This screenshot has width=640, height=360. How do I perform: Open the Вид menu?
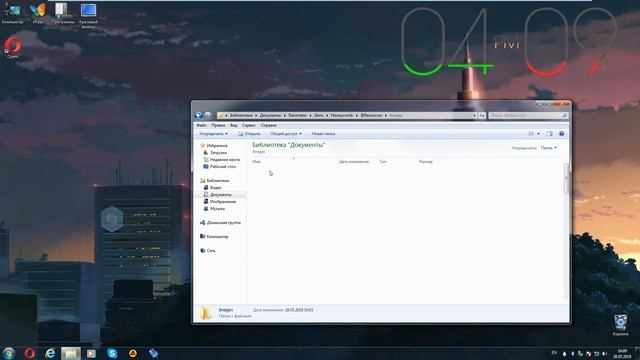pyautogui.click(x=233, y=125)
